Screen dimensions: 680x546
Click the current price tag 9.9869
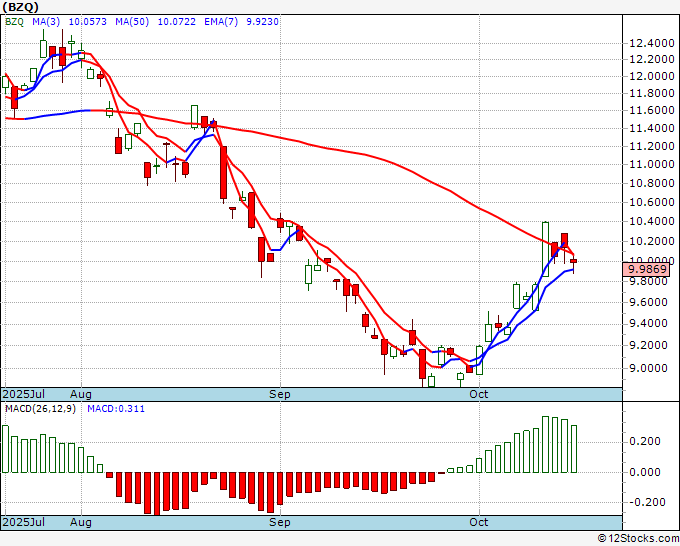646,269
